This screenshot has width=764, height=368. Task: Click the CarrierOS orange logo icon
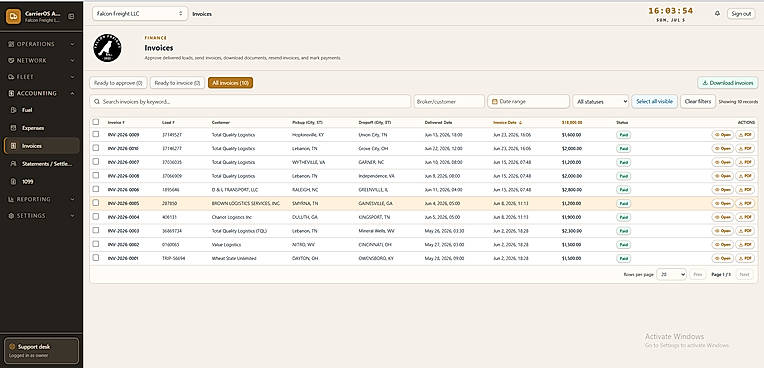[13, 16]
